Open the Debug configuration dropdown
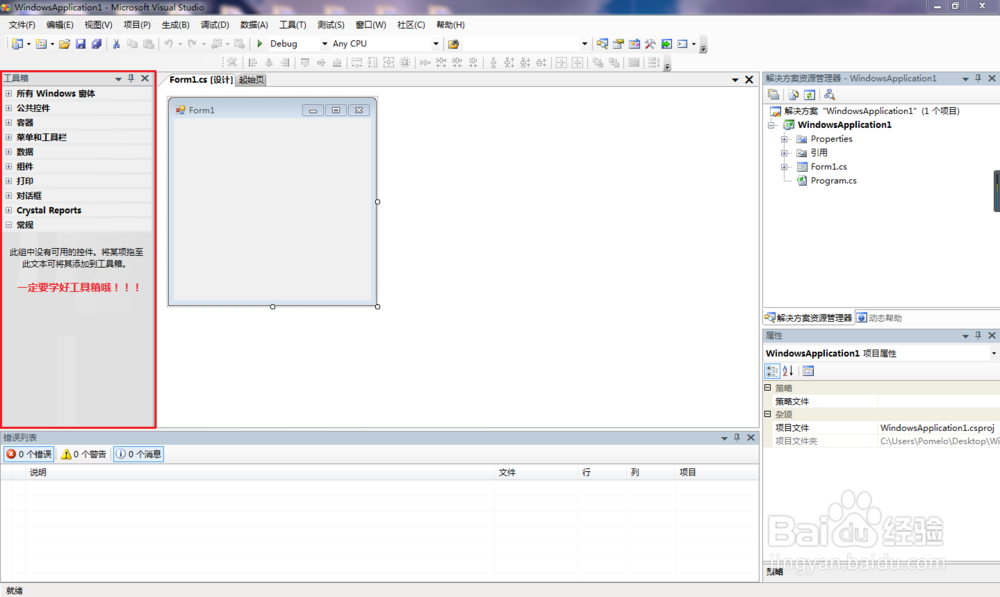Screen dimensions: 1000x597 pos(324,44)
